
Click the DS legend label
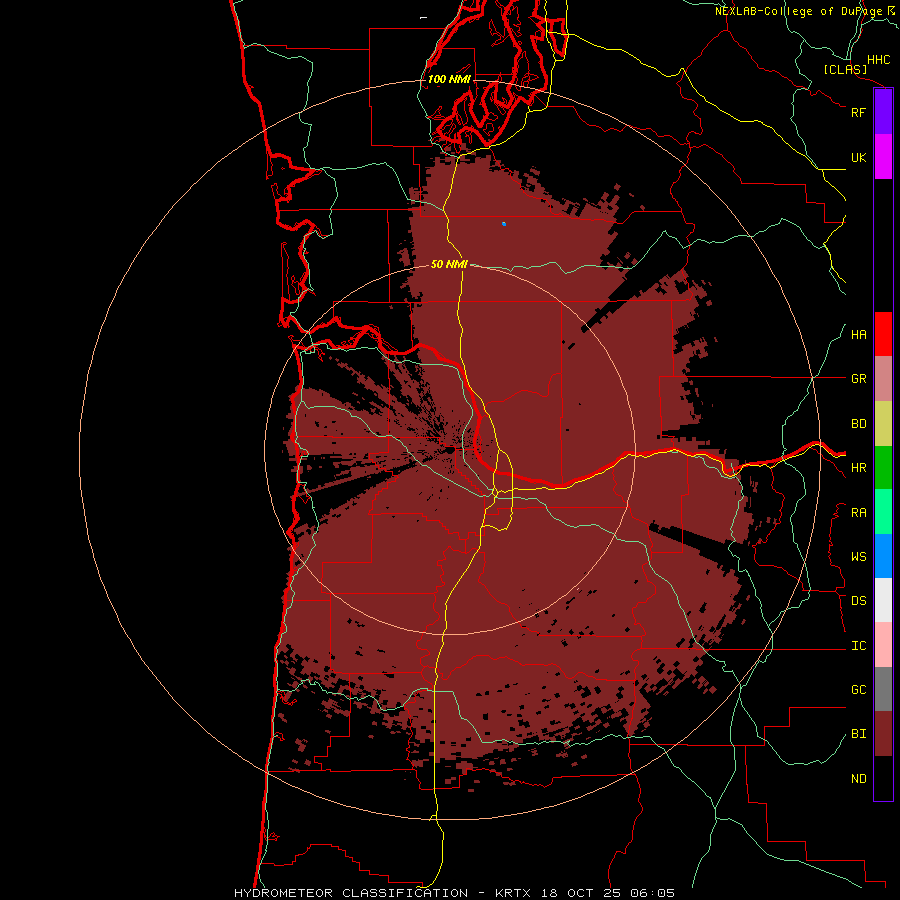(858, 600)
